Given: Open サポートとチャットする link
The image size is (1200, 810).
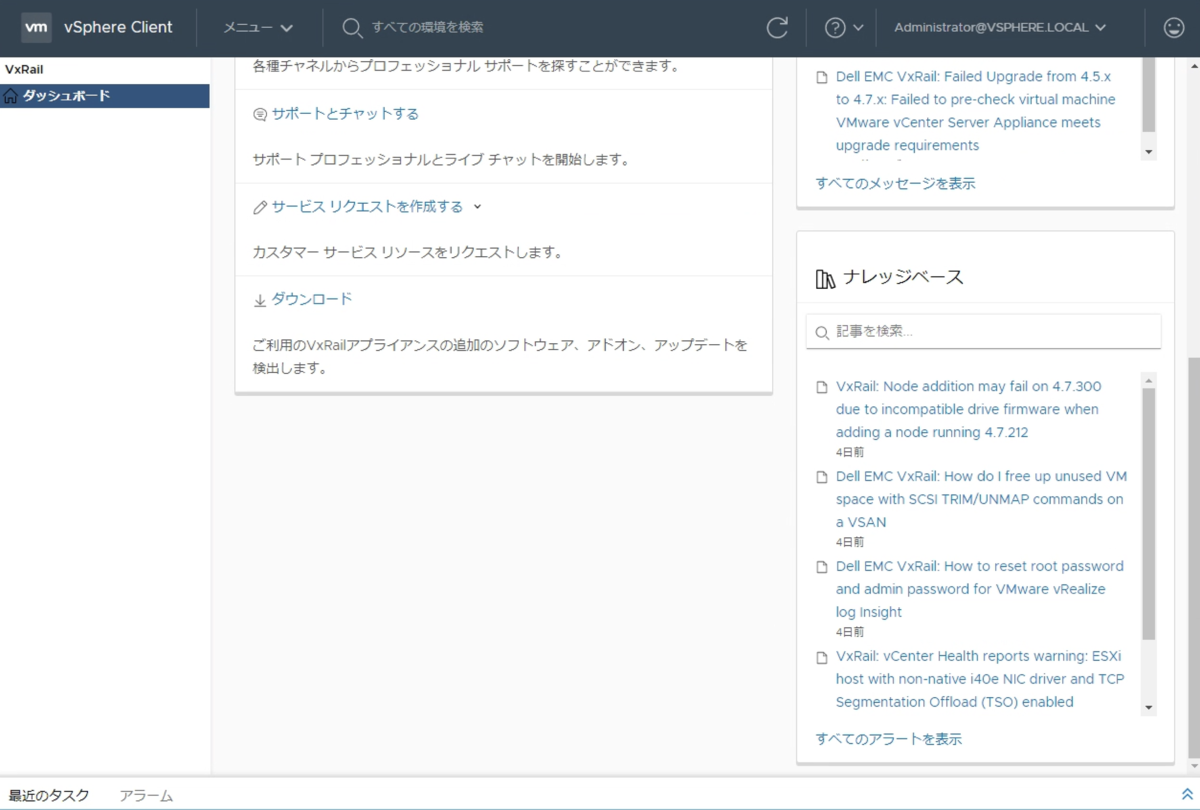Looking at the screenshot, I should tap(345, 114).
